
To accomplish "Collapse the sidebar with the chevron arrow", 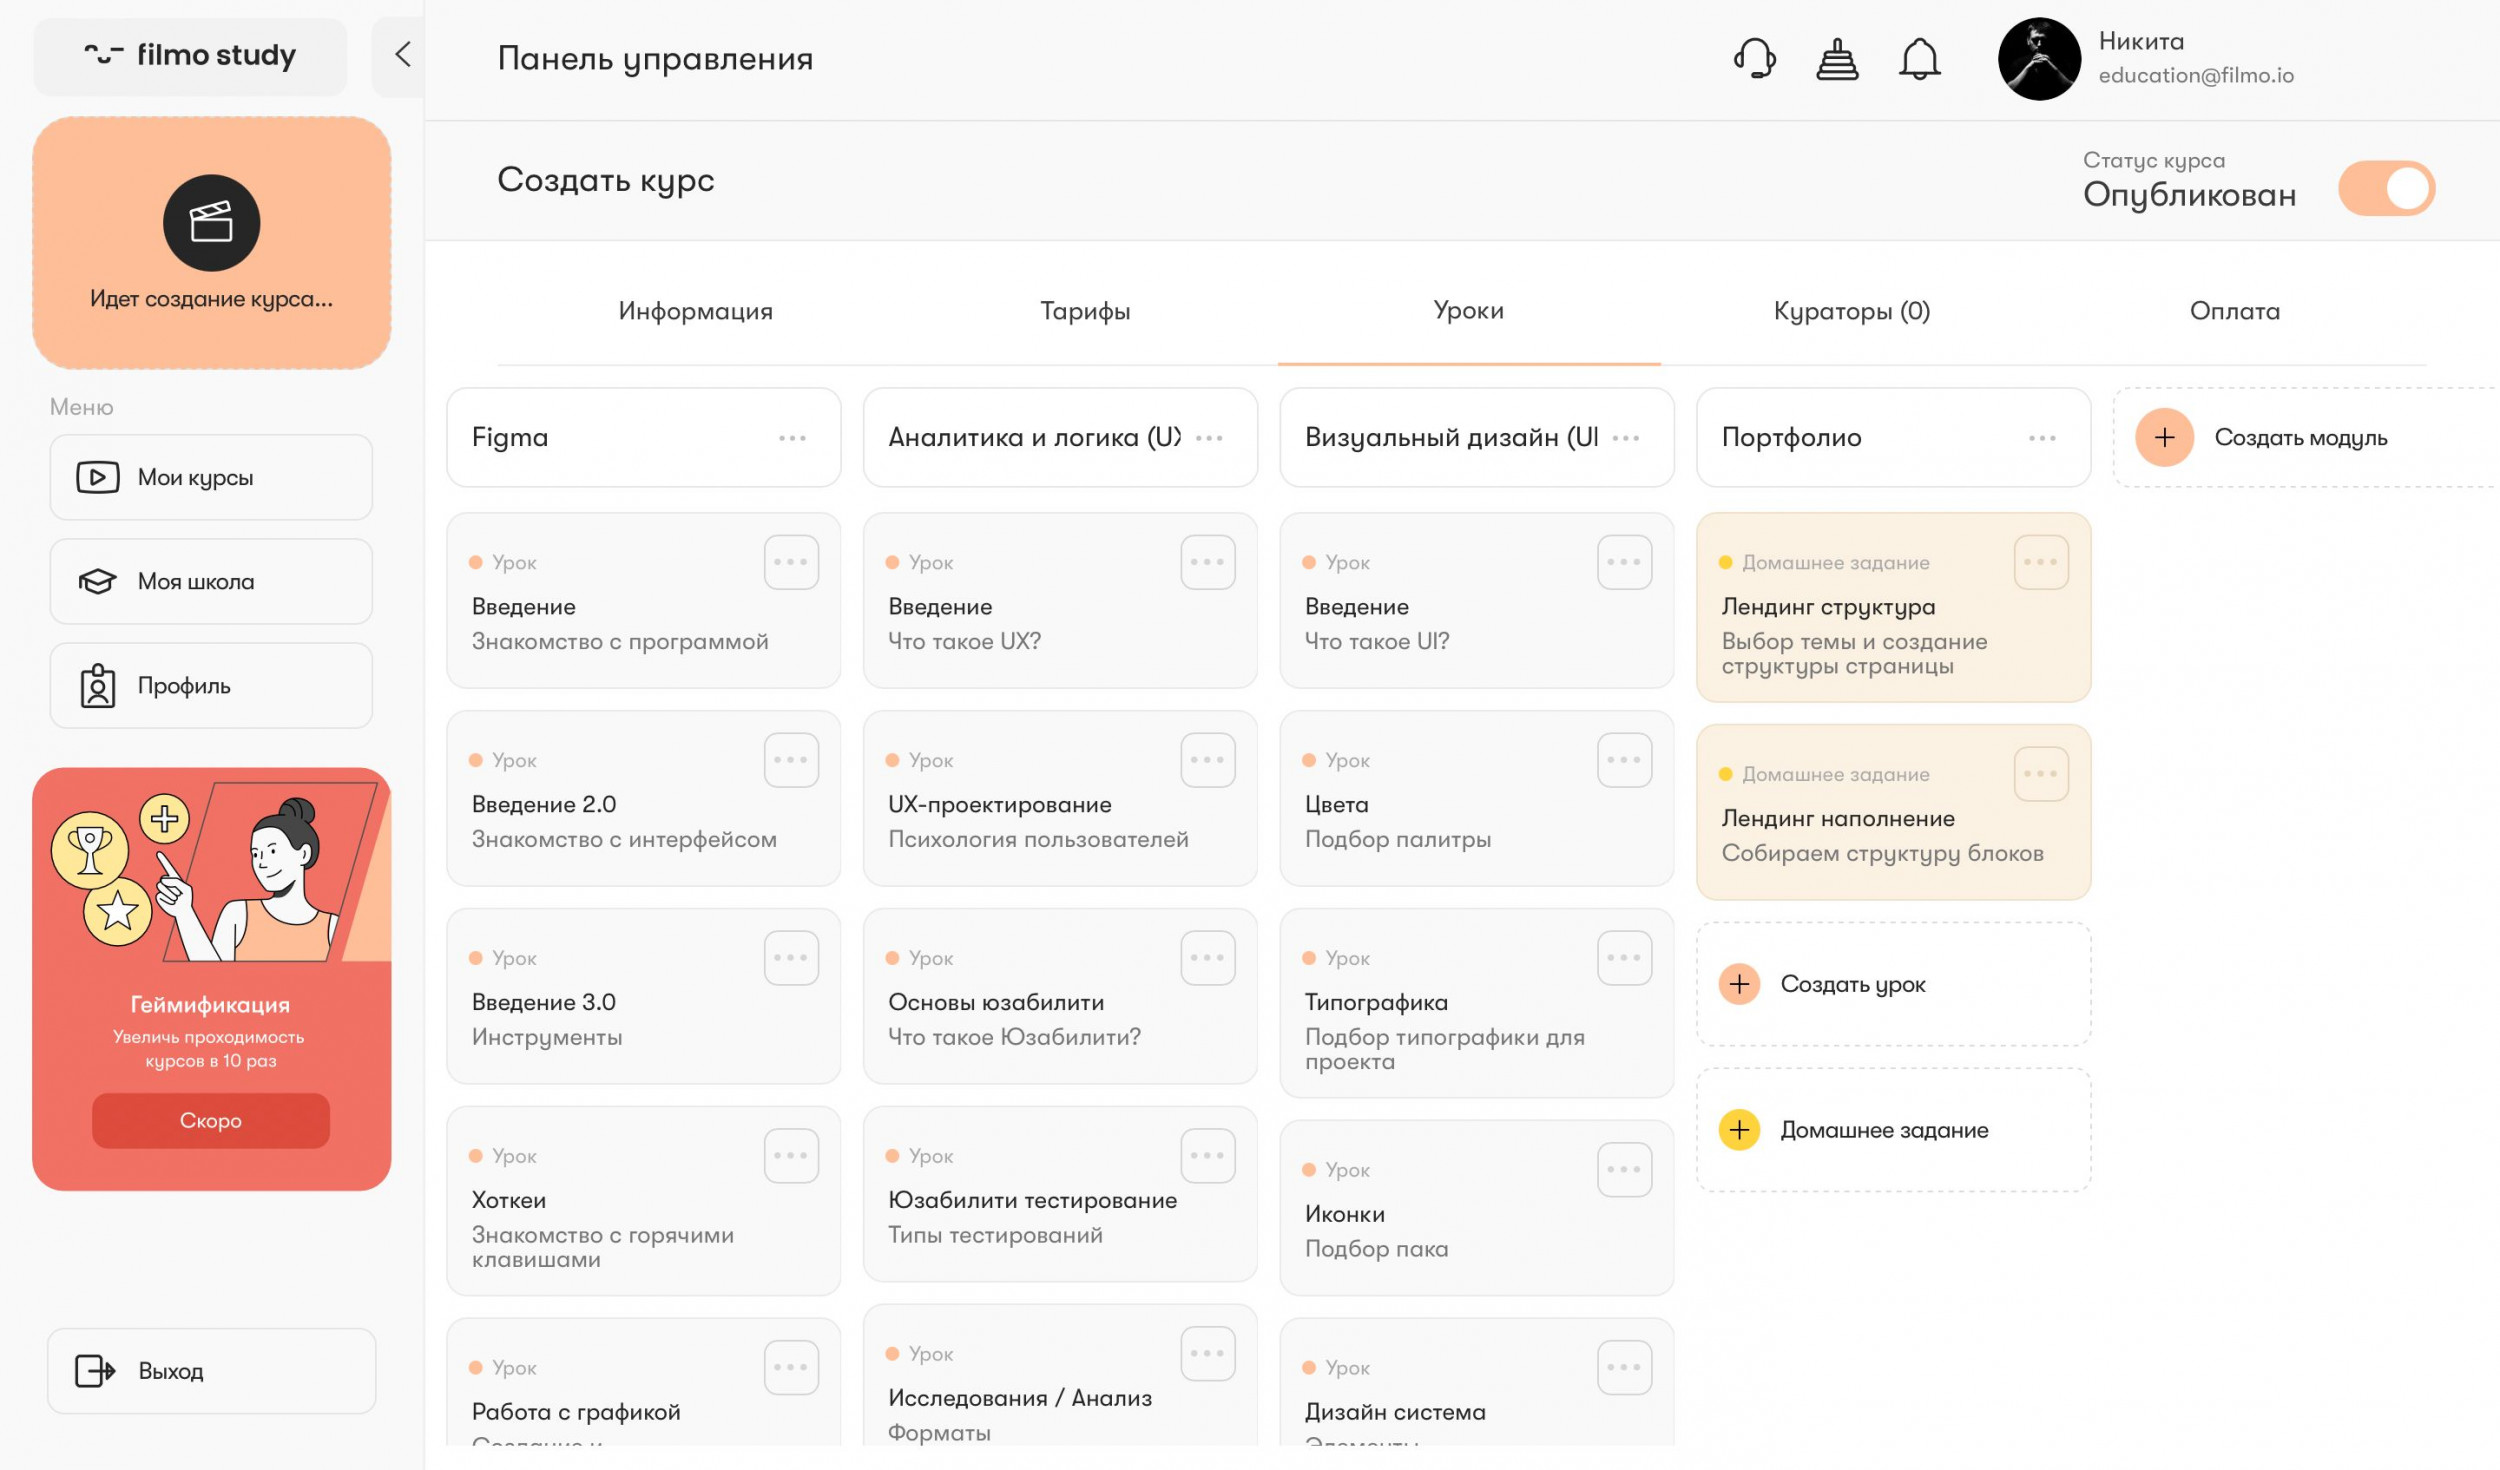I will pos(402,54).
